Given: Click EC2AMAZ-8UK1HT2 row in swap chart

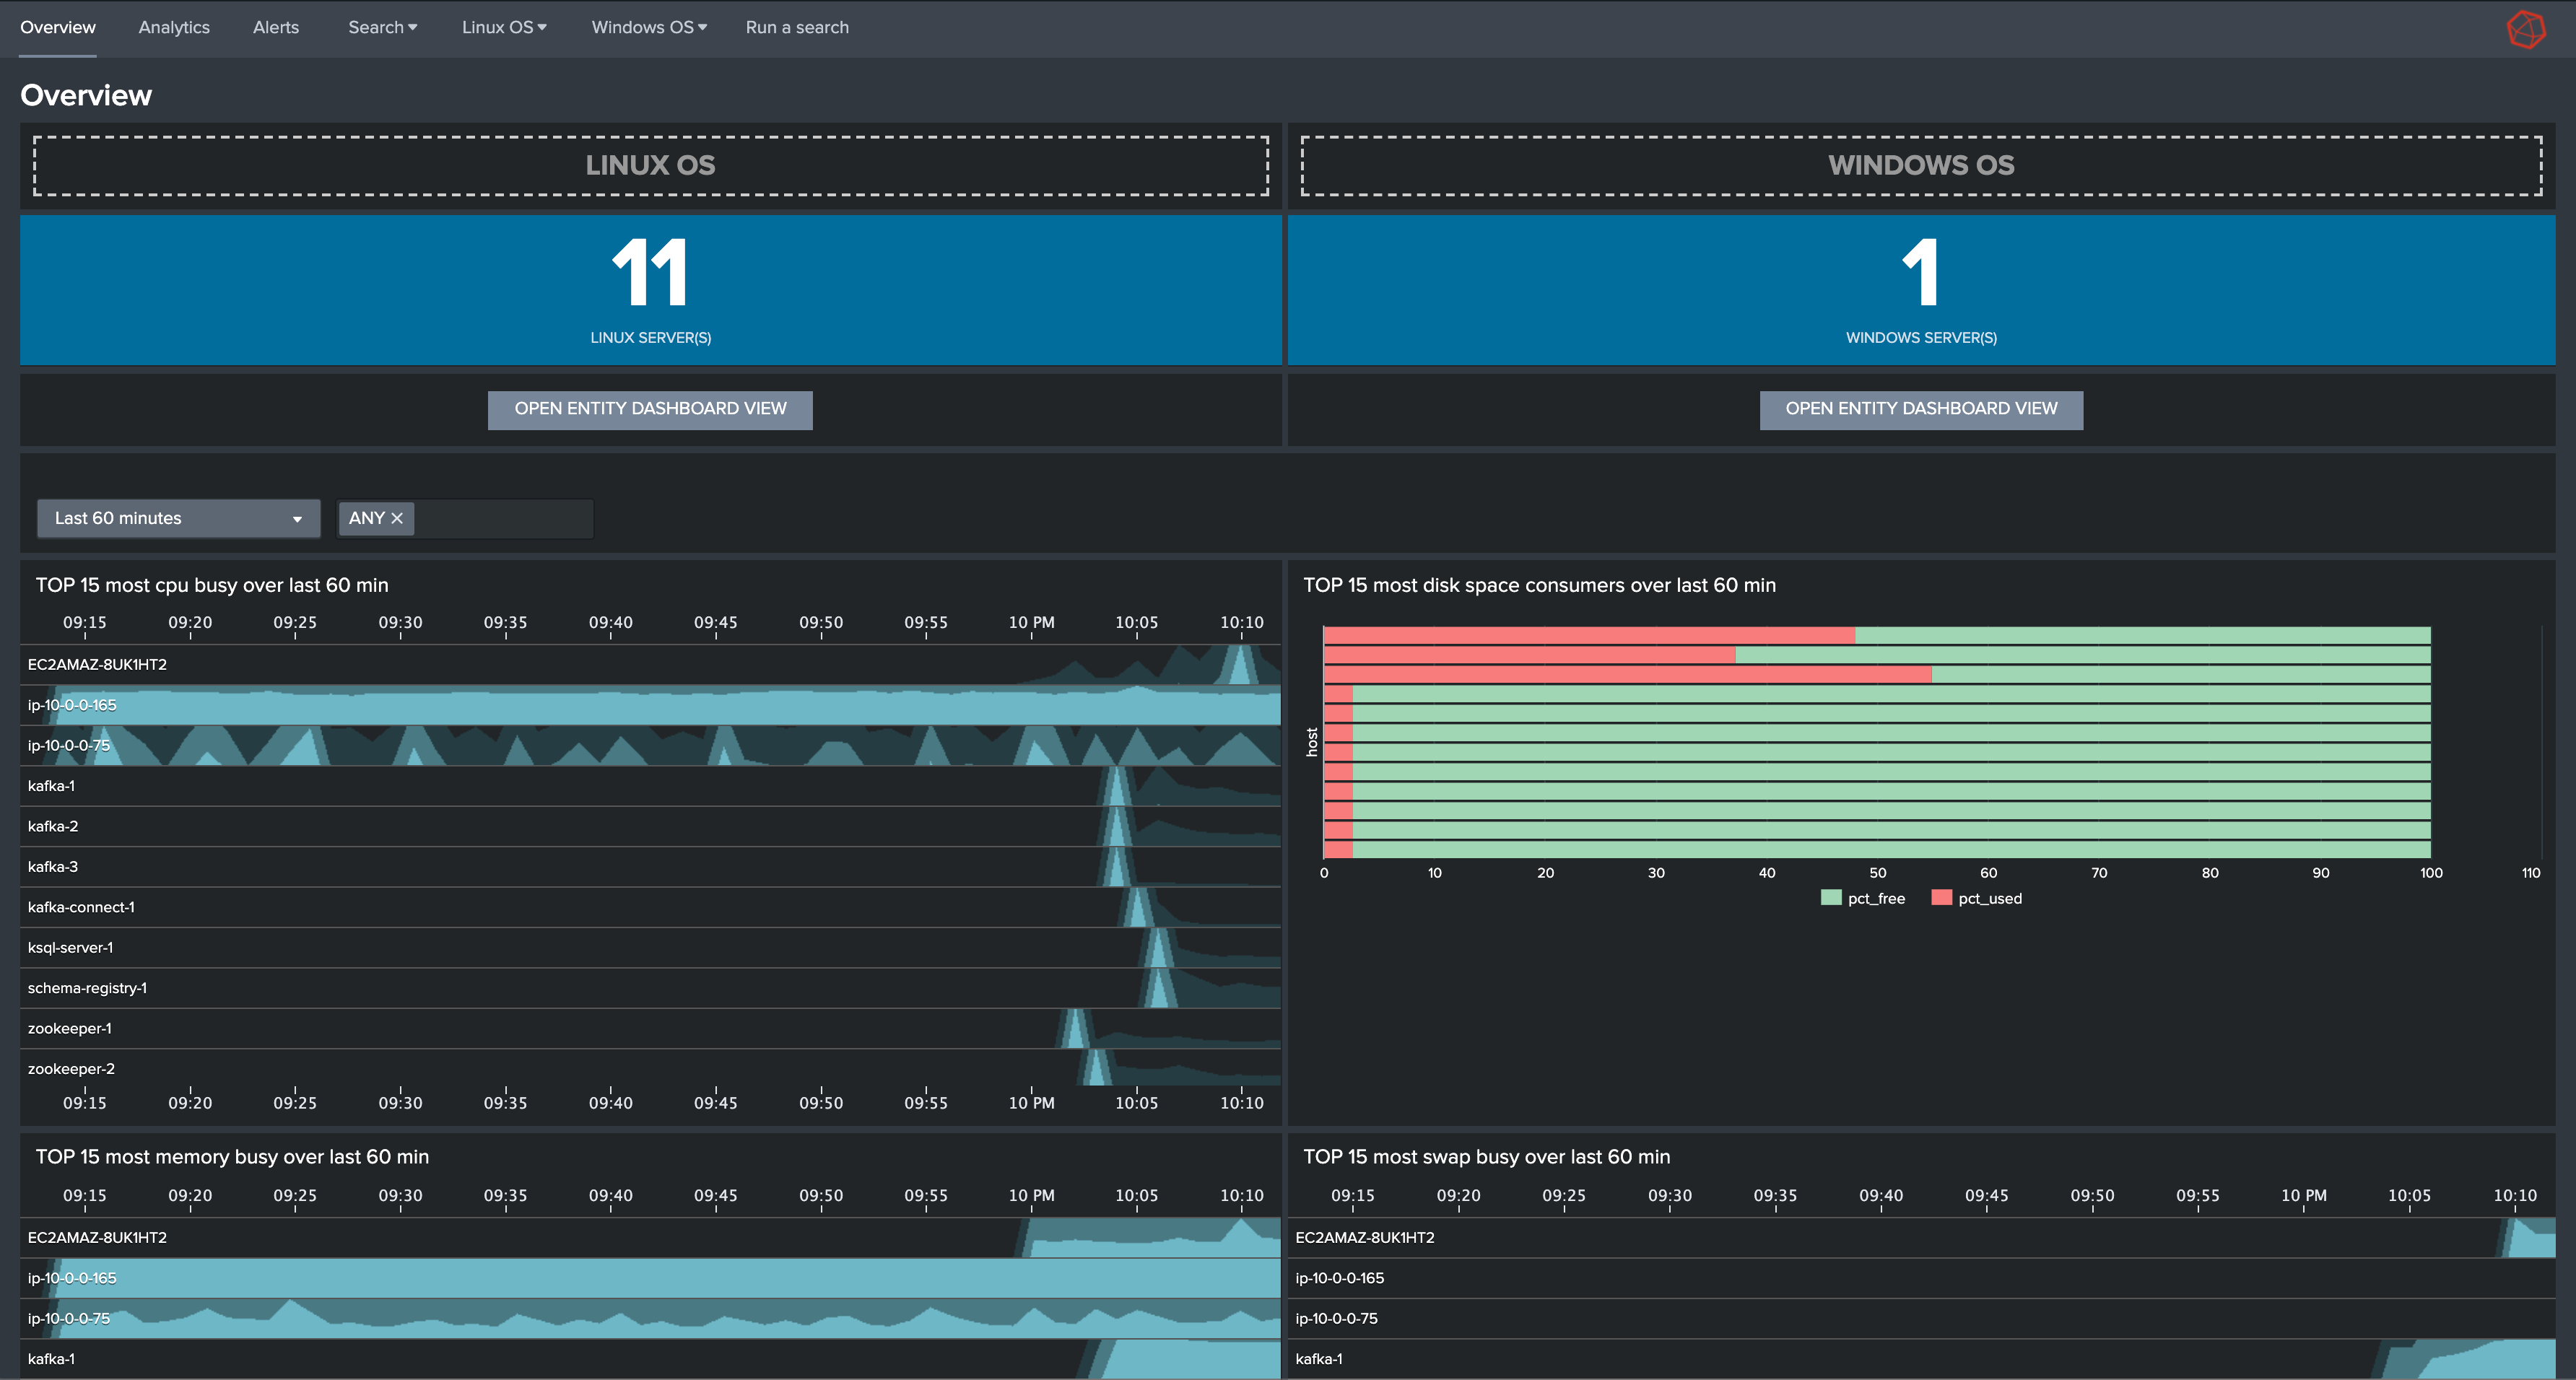Looking at the screenshot, I should (x=1364, y=1237).
